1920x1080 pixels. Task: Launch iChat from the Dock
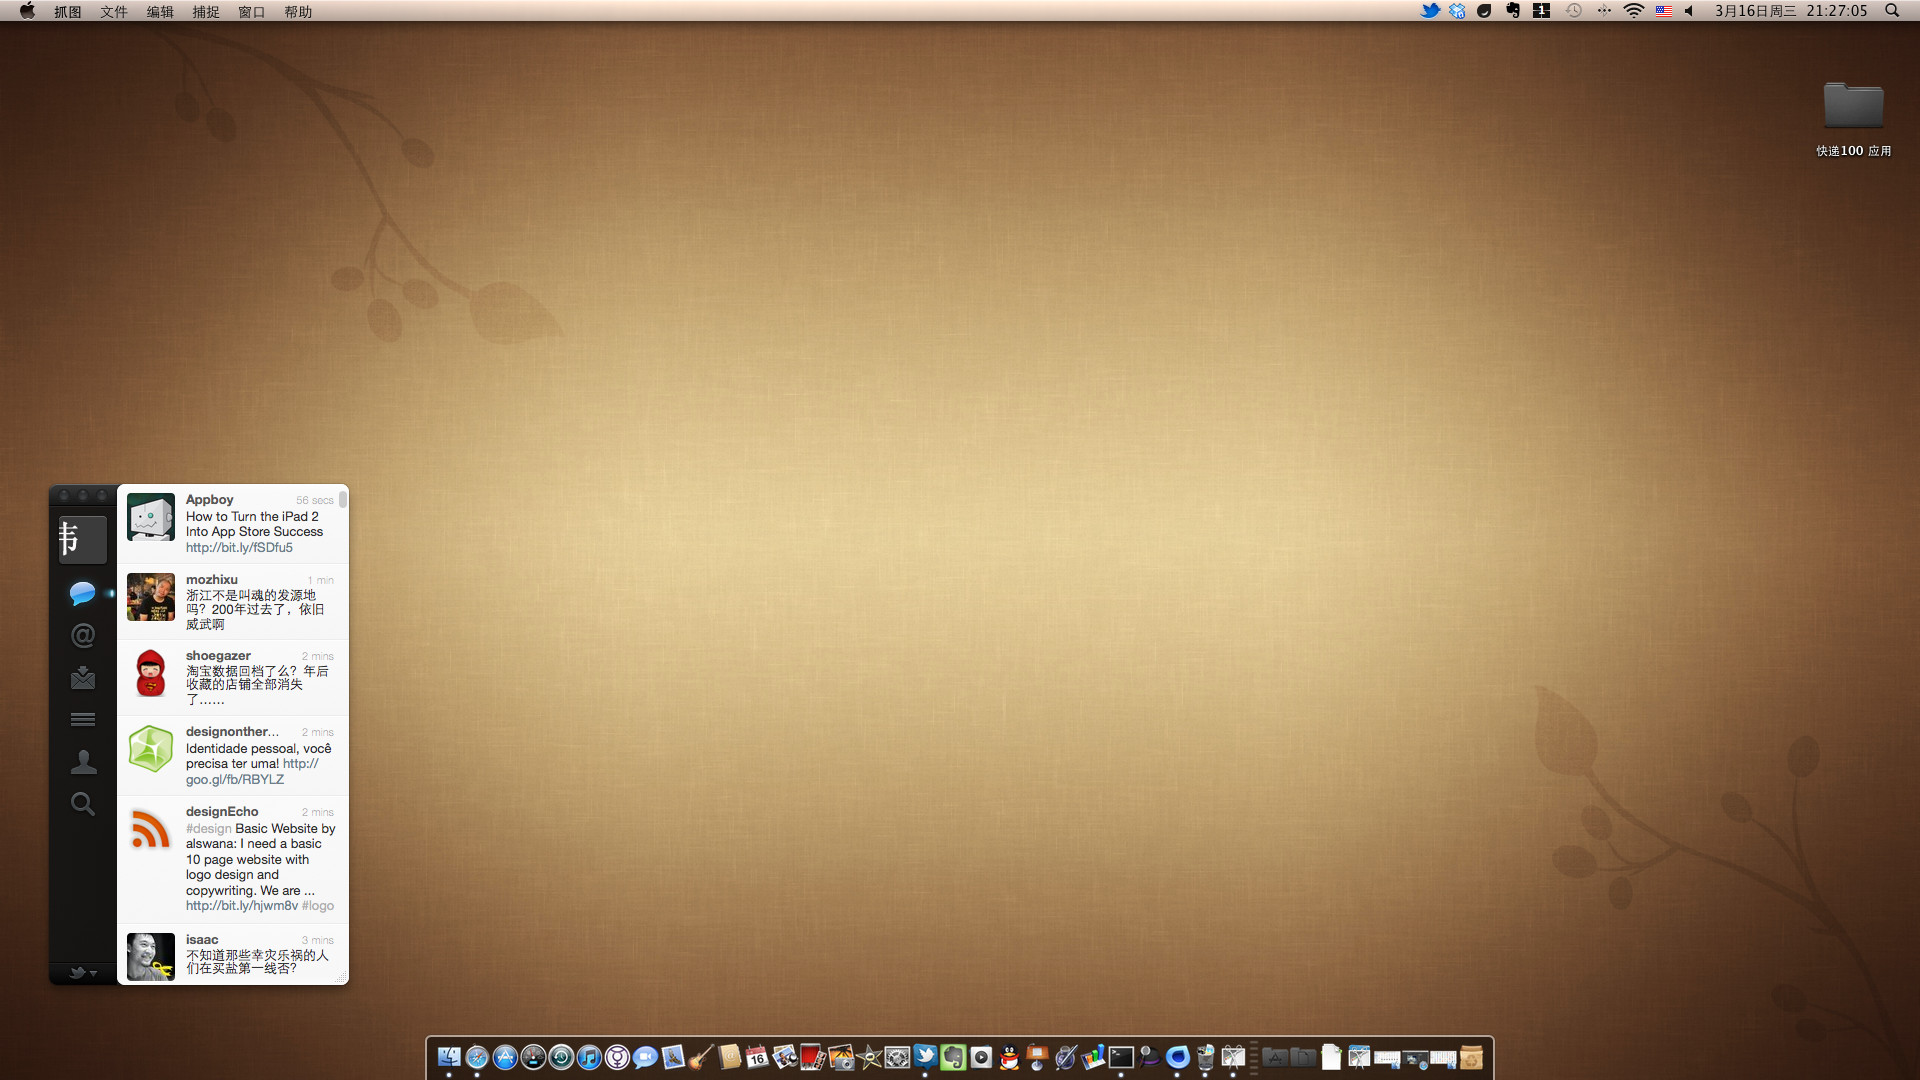[x=645, y=1057]
